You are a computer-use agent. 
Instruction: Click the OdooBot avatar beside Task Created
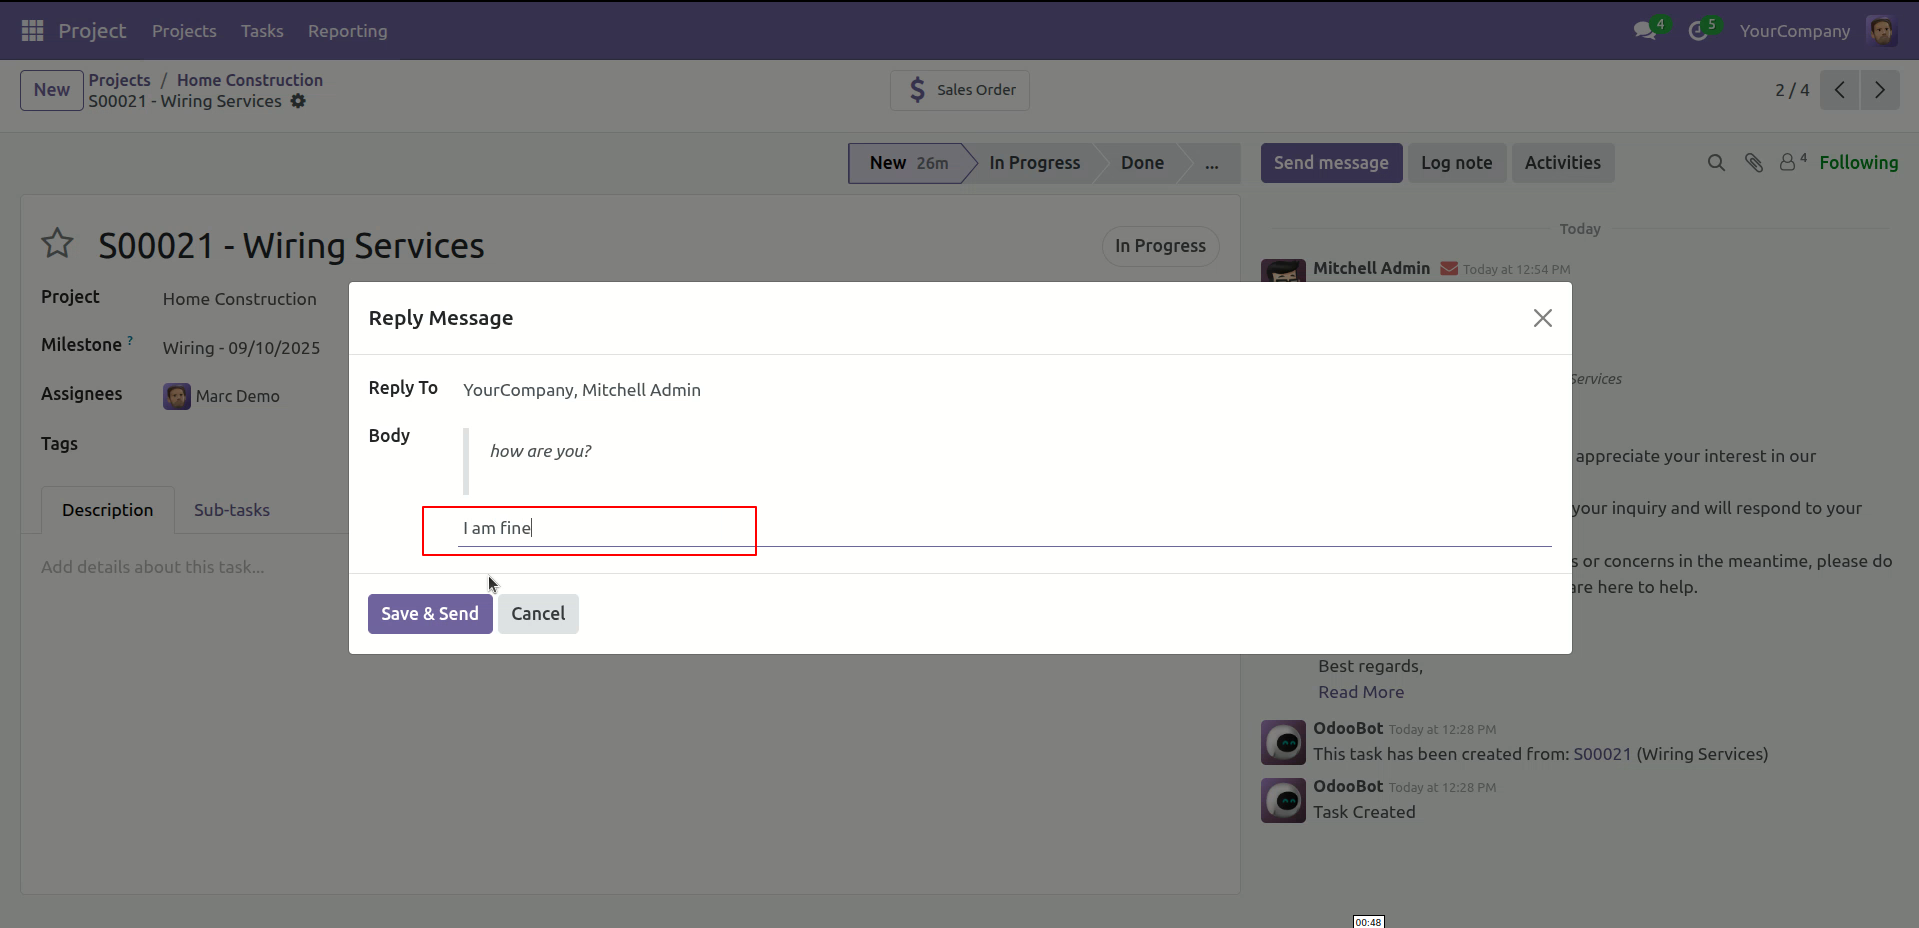pos(1283,800)
